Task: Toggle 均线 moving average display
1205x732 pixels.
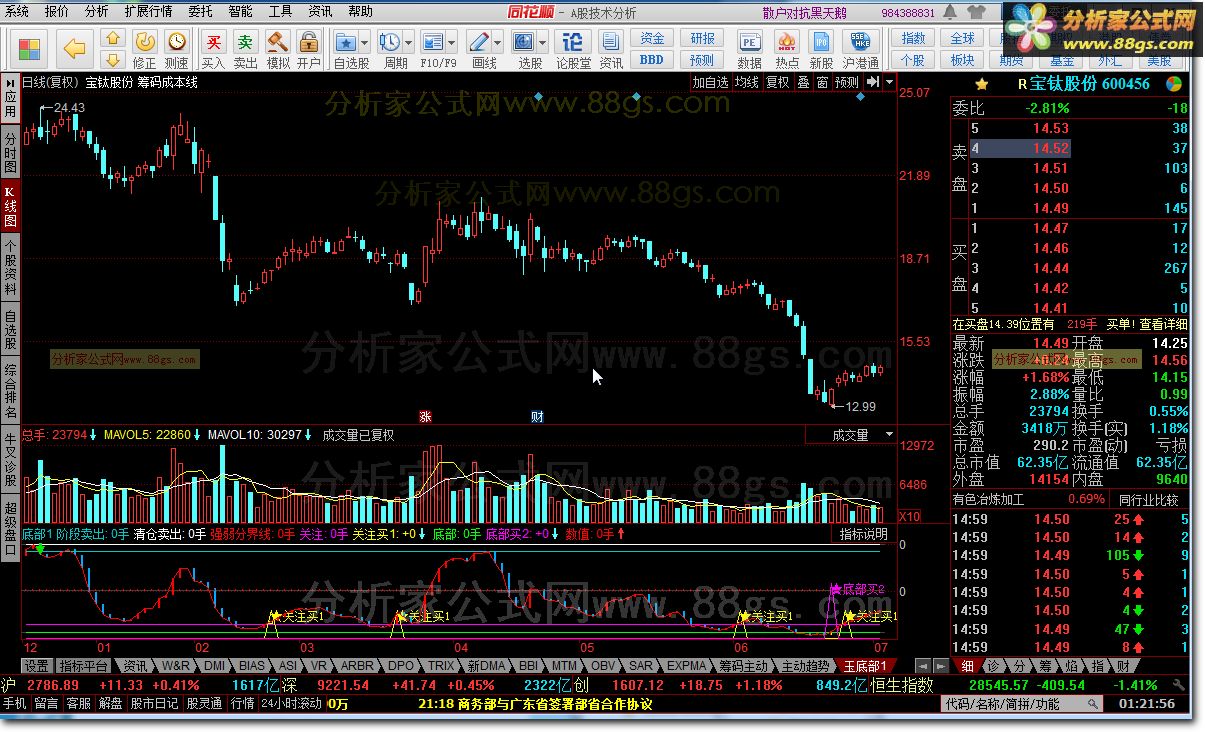Action: tap(746, 82)
